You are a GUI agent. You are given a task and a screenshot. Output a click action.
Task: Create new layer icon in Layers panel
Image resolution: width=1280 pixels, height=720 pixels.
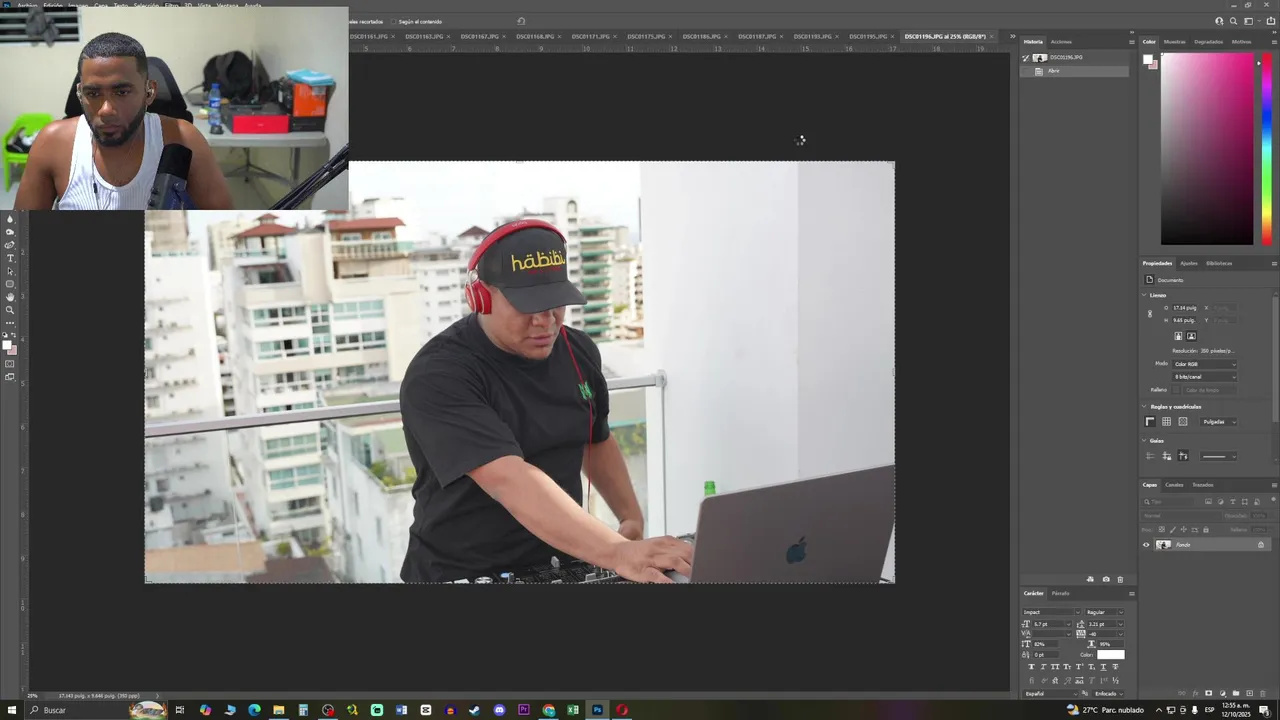pos(1249,693)
